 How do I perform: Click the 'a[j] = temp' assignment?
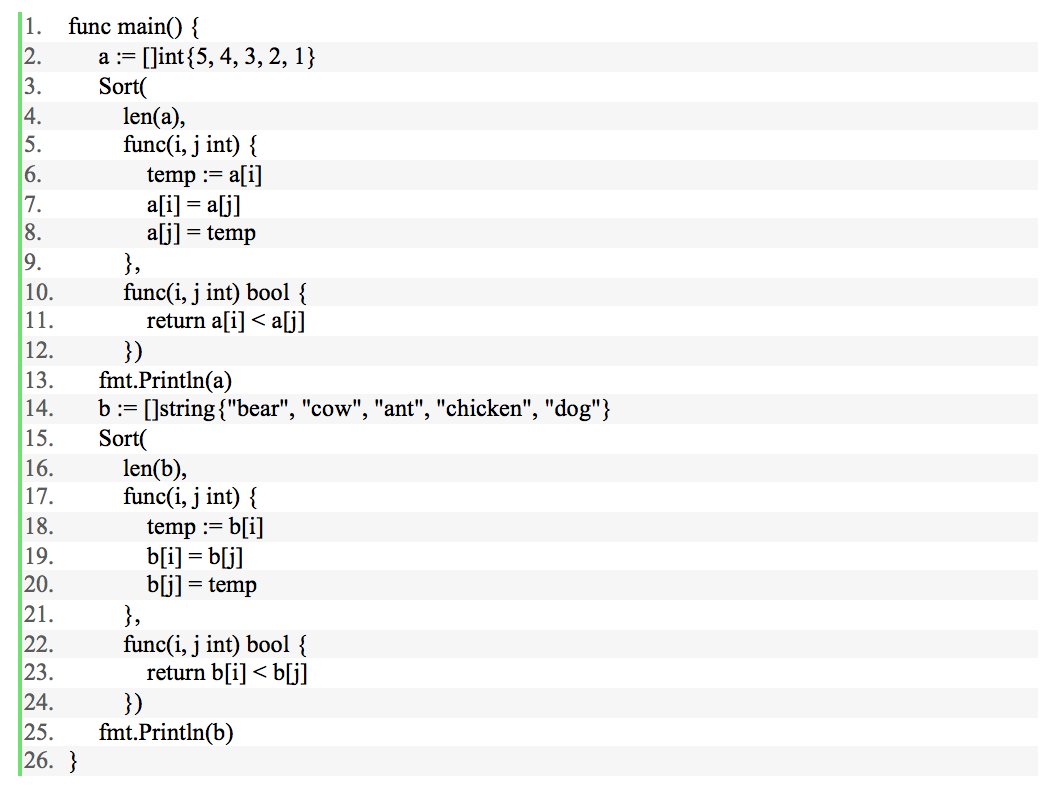pos(201,234)
